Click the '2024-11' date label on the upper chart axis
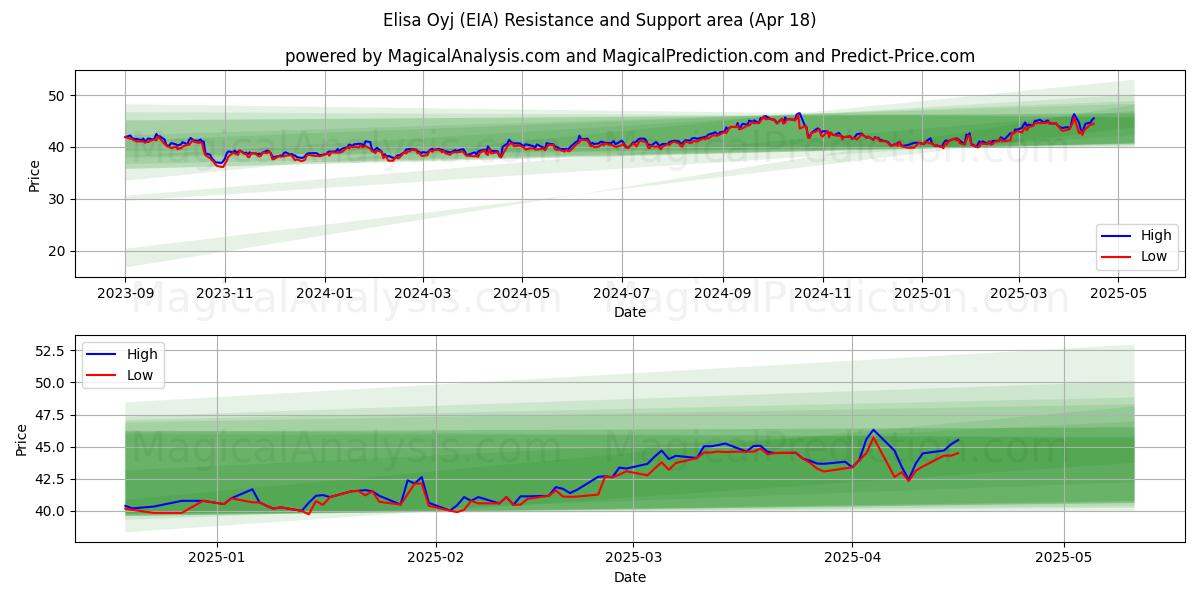Image resolution: width=1200 pixels, height=600 pixels. (x=822, y=294)
